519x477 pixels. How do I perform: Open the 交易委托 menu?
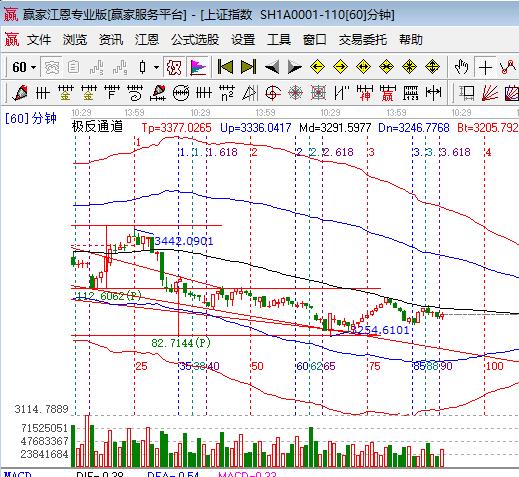point(363,40)
